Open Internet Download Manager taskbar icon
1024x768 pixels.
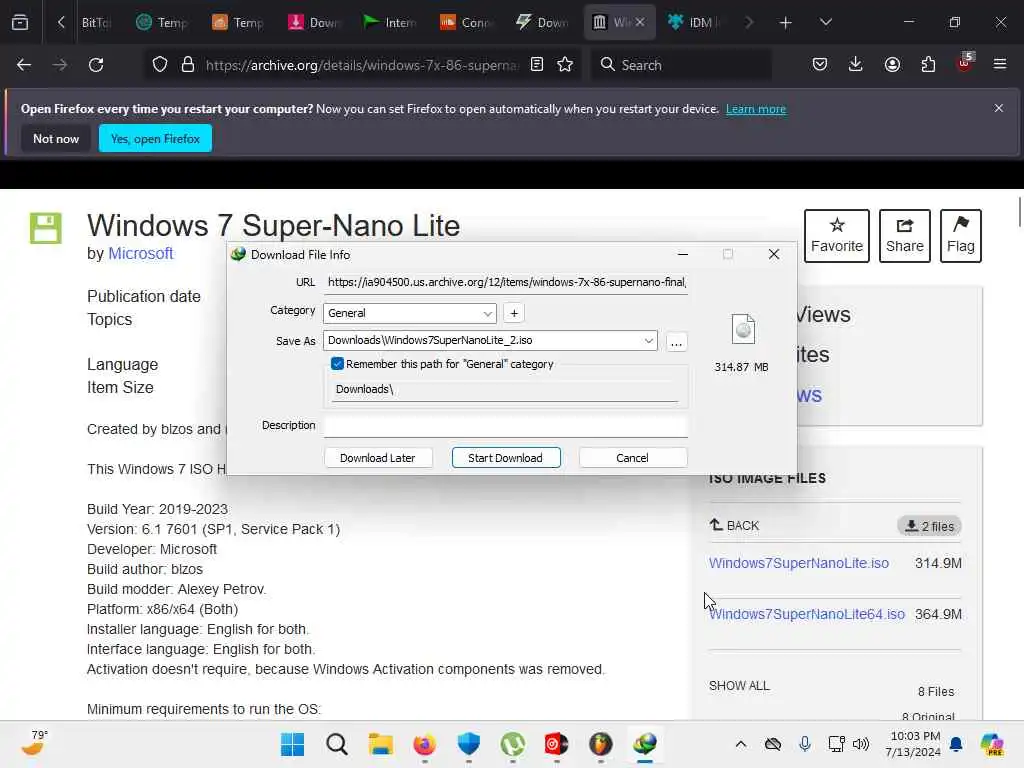(x=645, y=744)
